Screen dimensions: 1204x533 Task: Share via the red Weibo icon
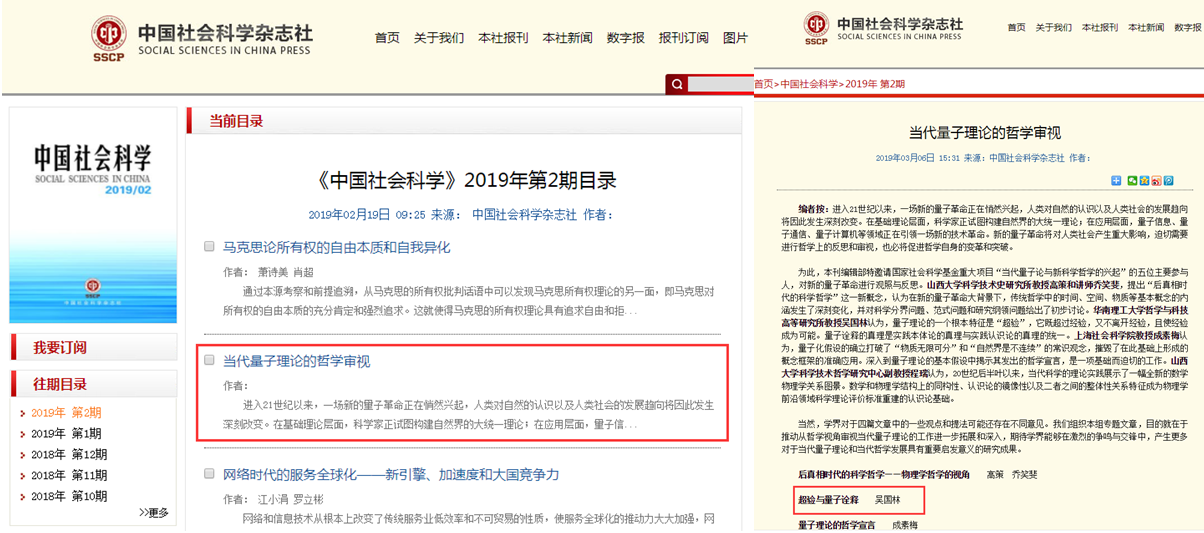pos(1156,181)
